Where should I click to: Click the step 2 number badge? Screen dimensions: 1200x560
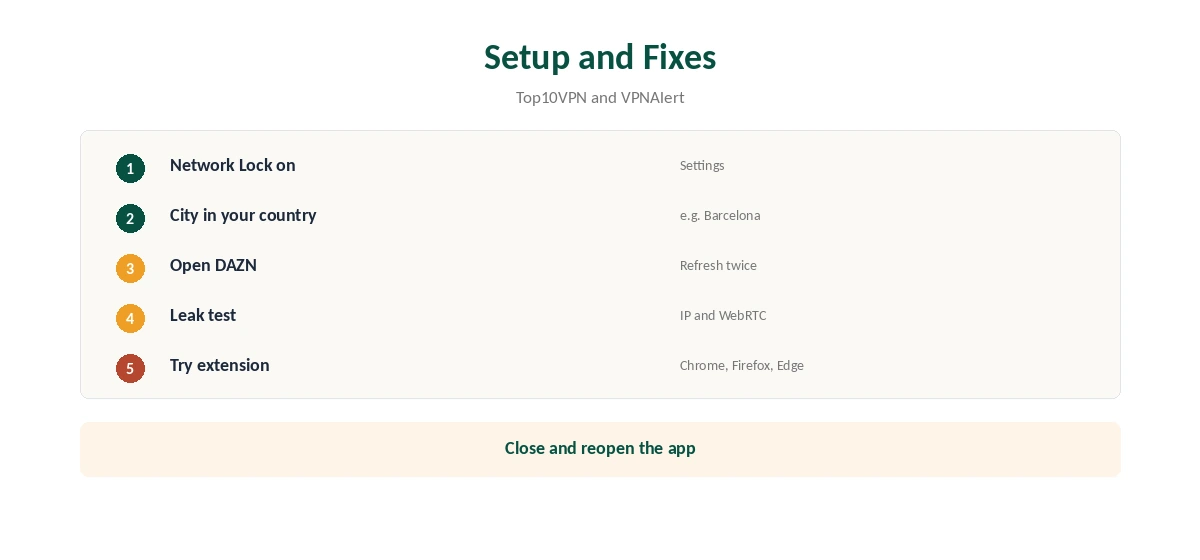(x=130, y=218)
